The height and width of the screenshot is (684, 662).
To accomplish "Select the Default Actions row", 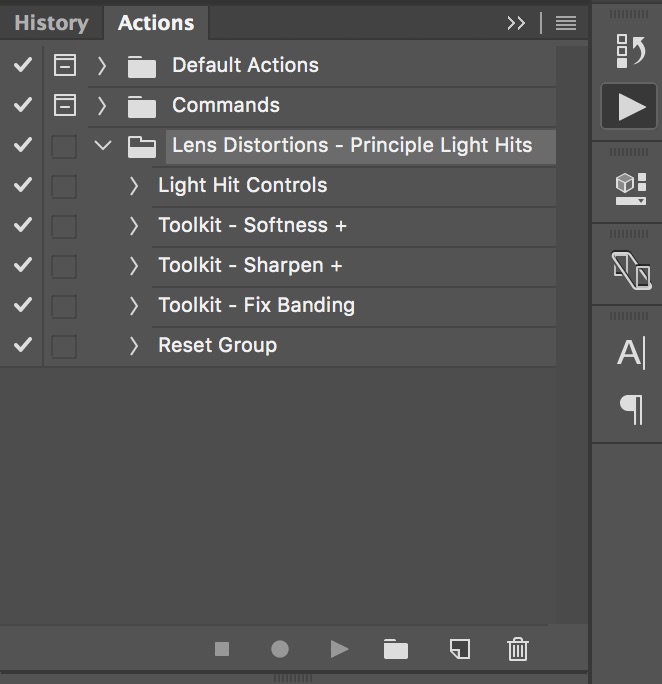I will click(x=322, y=65).
